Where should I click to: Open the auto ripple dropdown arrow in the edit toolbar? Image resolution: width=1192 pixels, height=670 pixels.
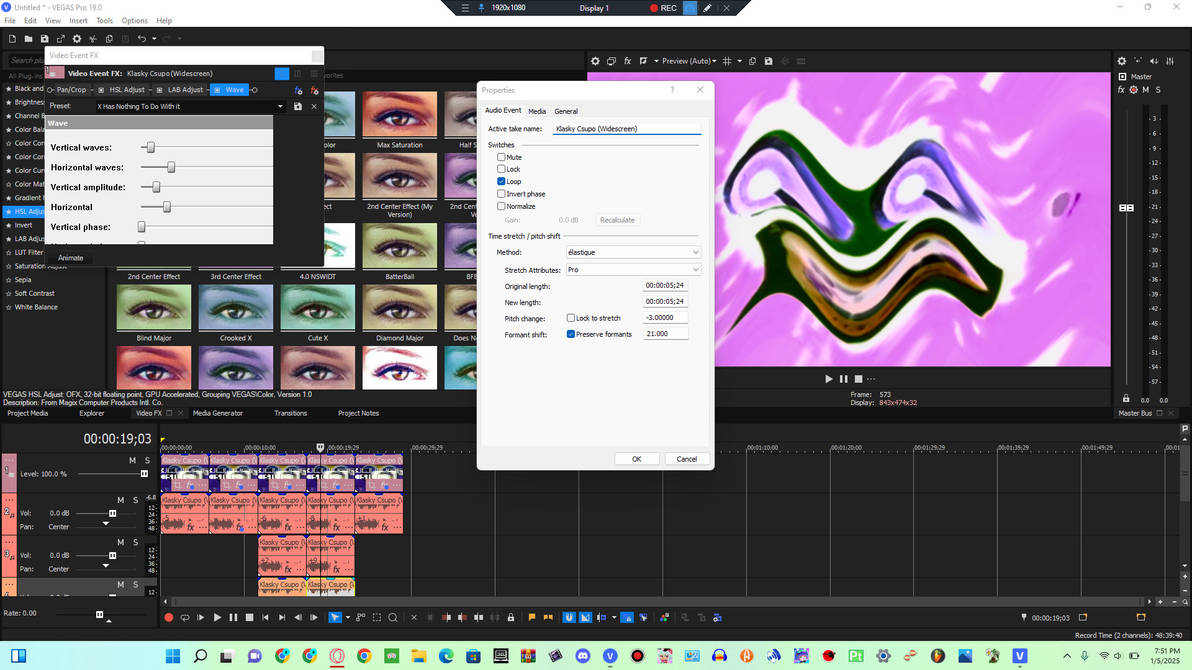613,618
